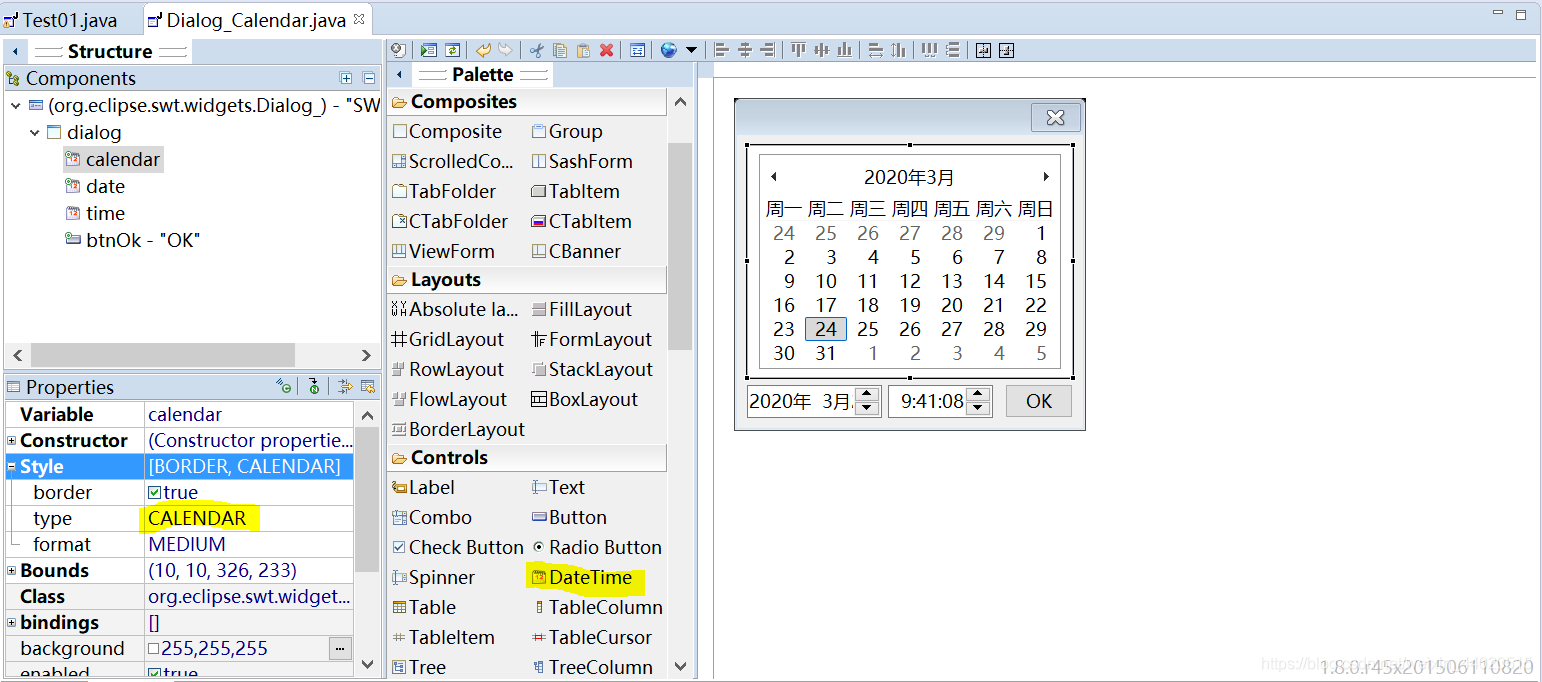Click the Replicate height icon

pyautogui.click(x=898, y=50)
